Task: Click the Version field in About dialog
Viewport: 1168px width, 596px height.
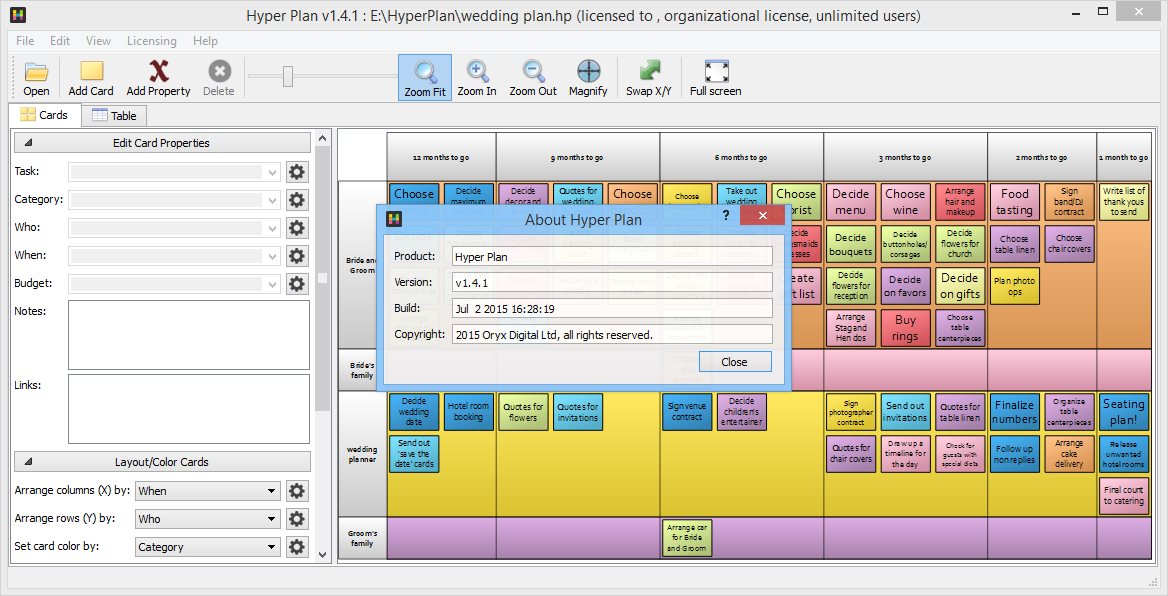Action: coord(612,283)
